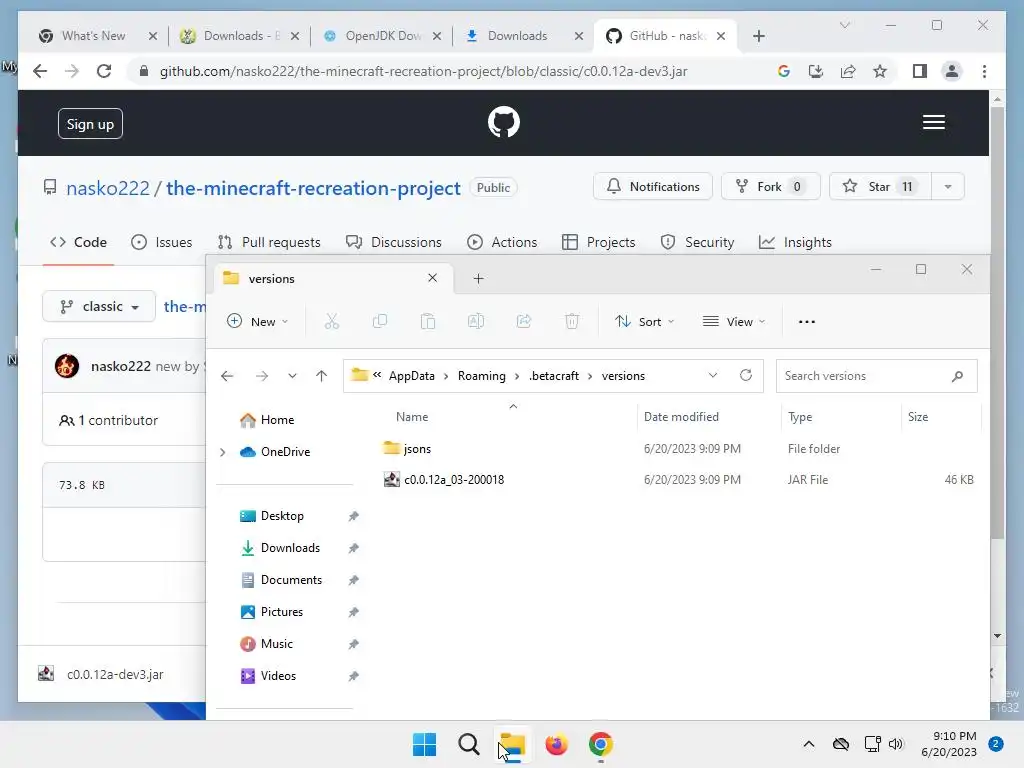
Task: Open the Actions tab
Action: [502, 242]
